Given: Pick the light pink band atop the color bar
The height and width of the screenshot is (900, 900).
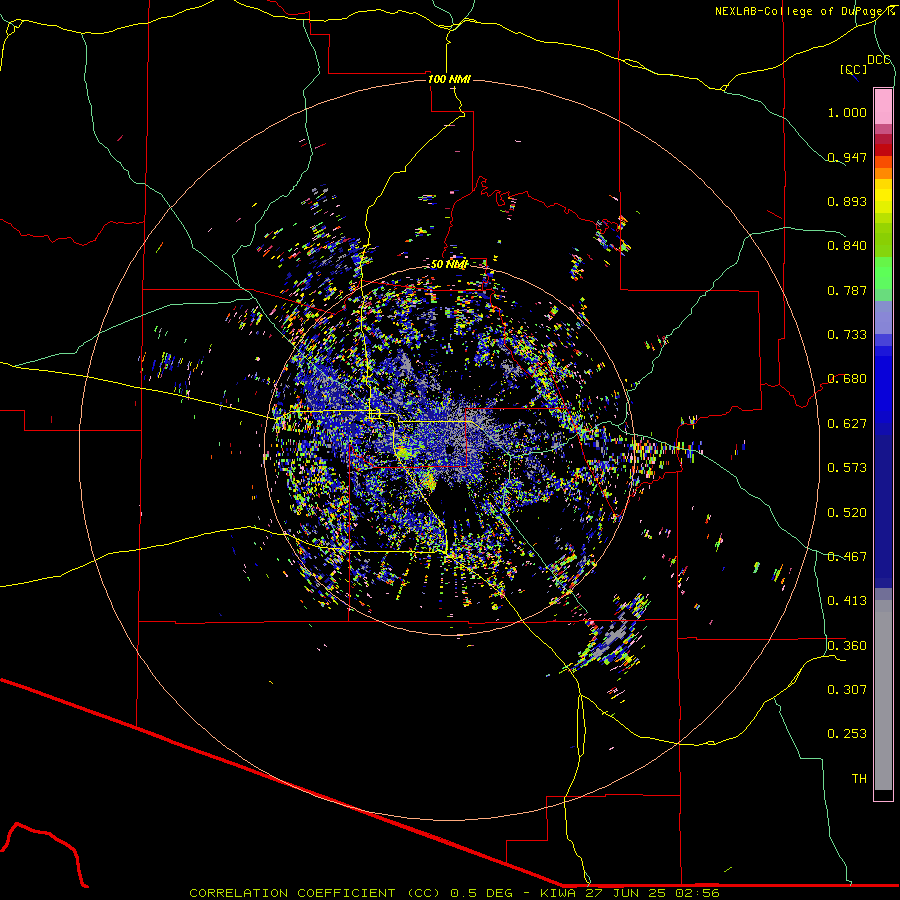Looking at the screenshot, I should pos(883,106).
